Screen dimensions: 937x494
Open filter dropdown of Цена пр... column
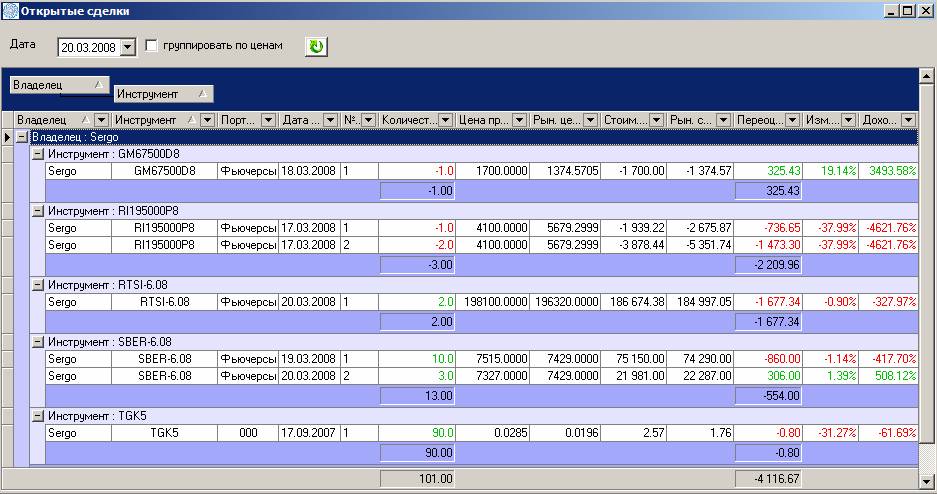pyautogui.click(x=520, y=120)
